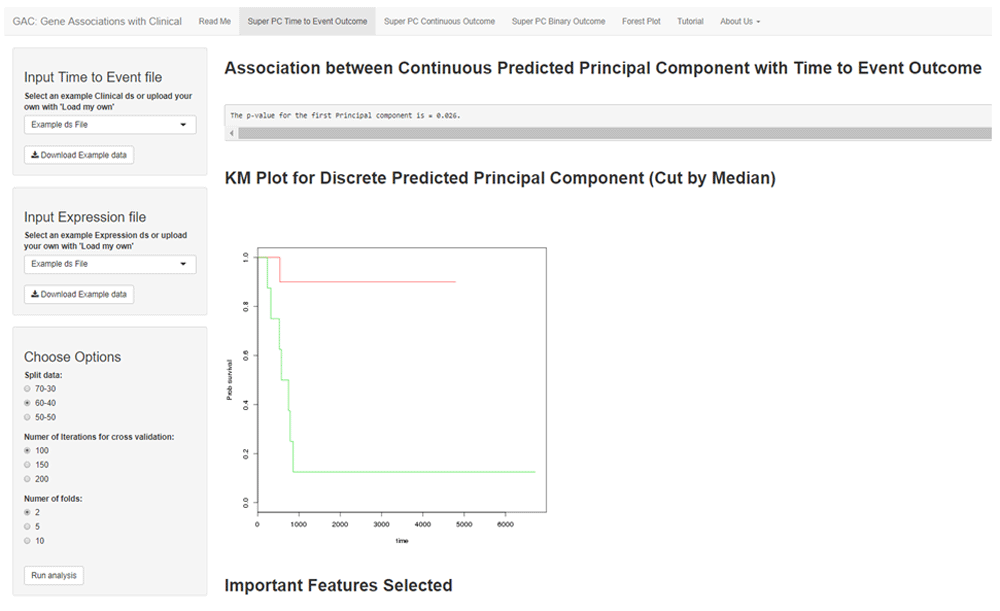The height and width of the screenshot is (611, 1000).
Task: Choose 200 iterations radio option
Action: (x=27, y=479)
